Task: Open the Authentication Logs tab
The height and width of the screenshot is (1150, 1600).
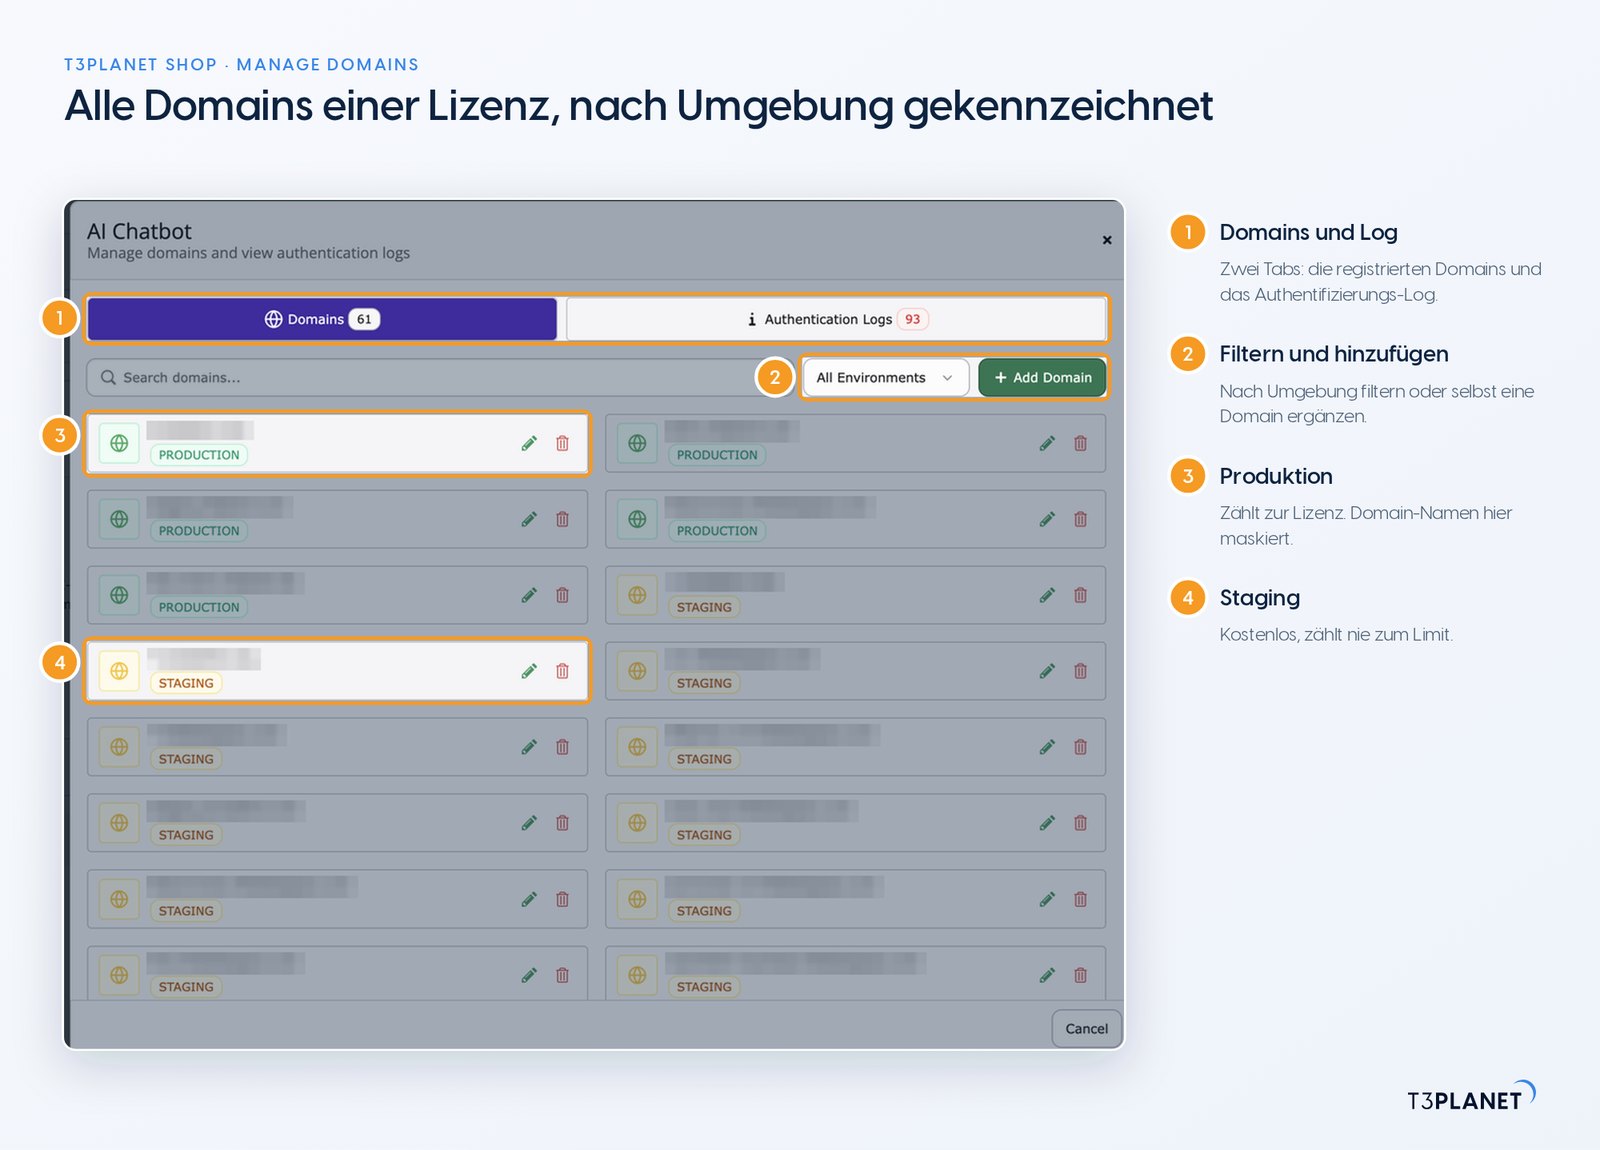Action: point(836,319)
